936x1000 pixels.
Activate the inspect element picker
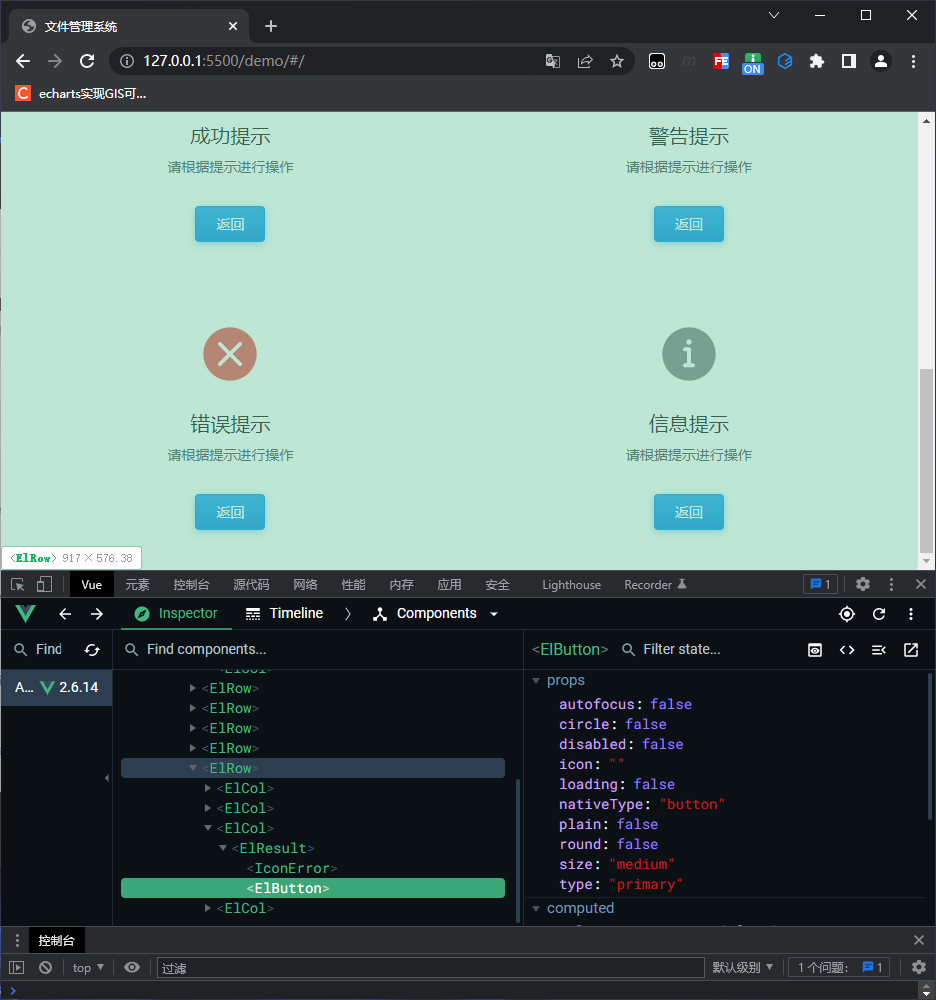tap(17, 585)
